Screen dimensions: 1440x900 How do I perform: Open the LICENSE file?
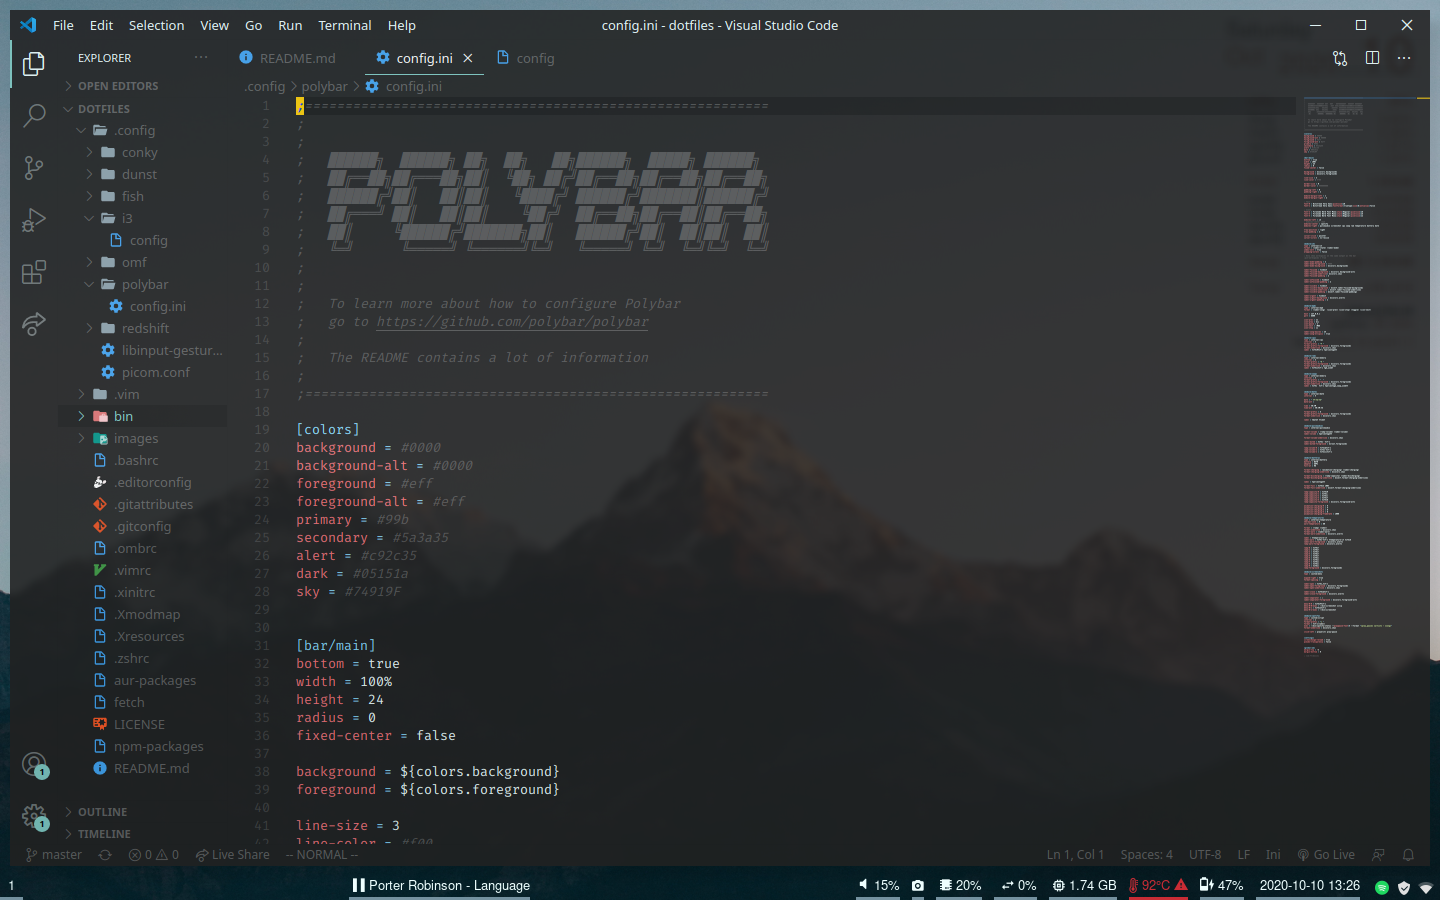139,724
